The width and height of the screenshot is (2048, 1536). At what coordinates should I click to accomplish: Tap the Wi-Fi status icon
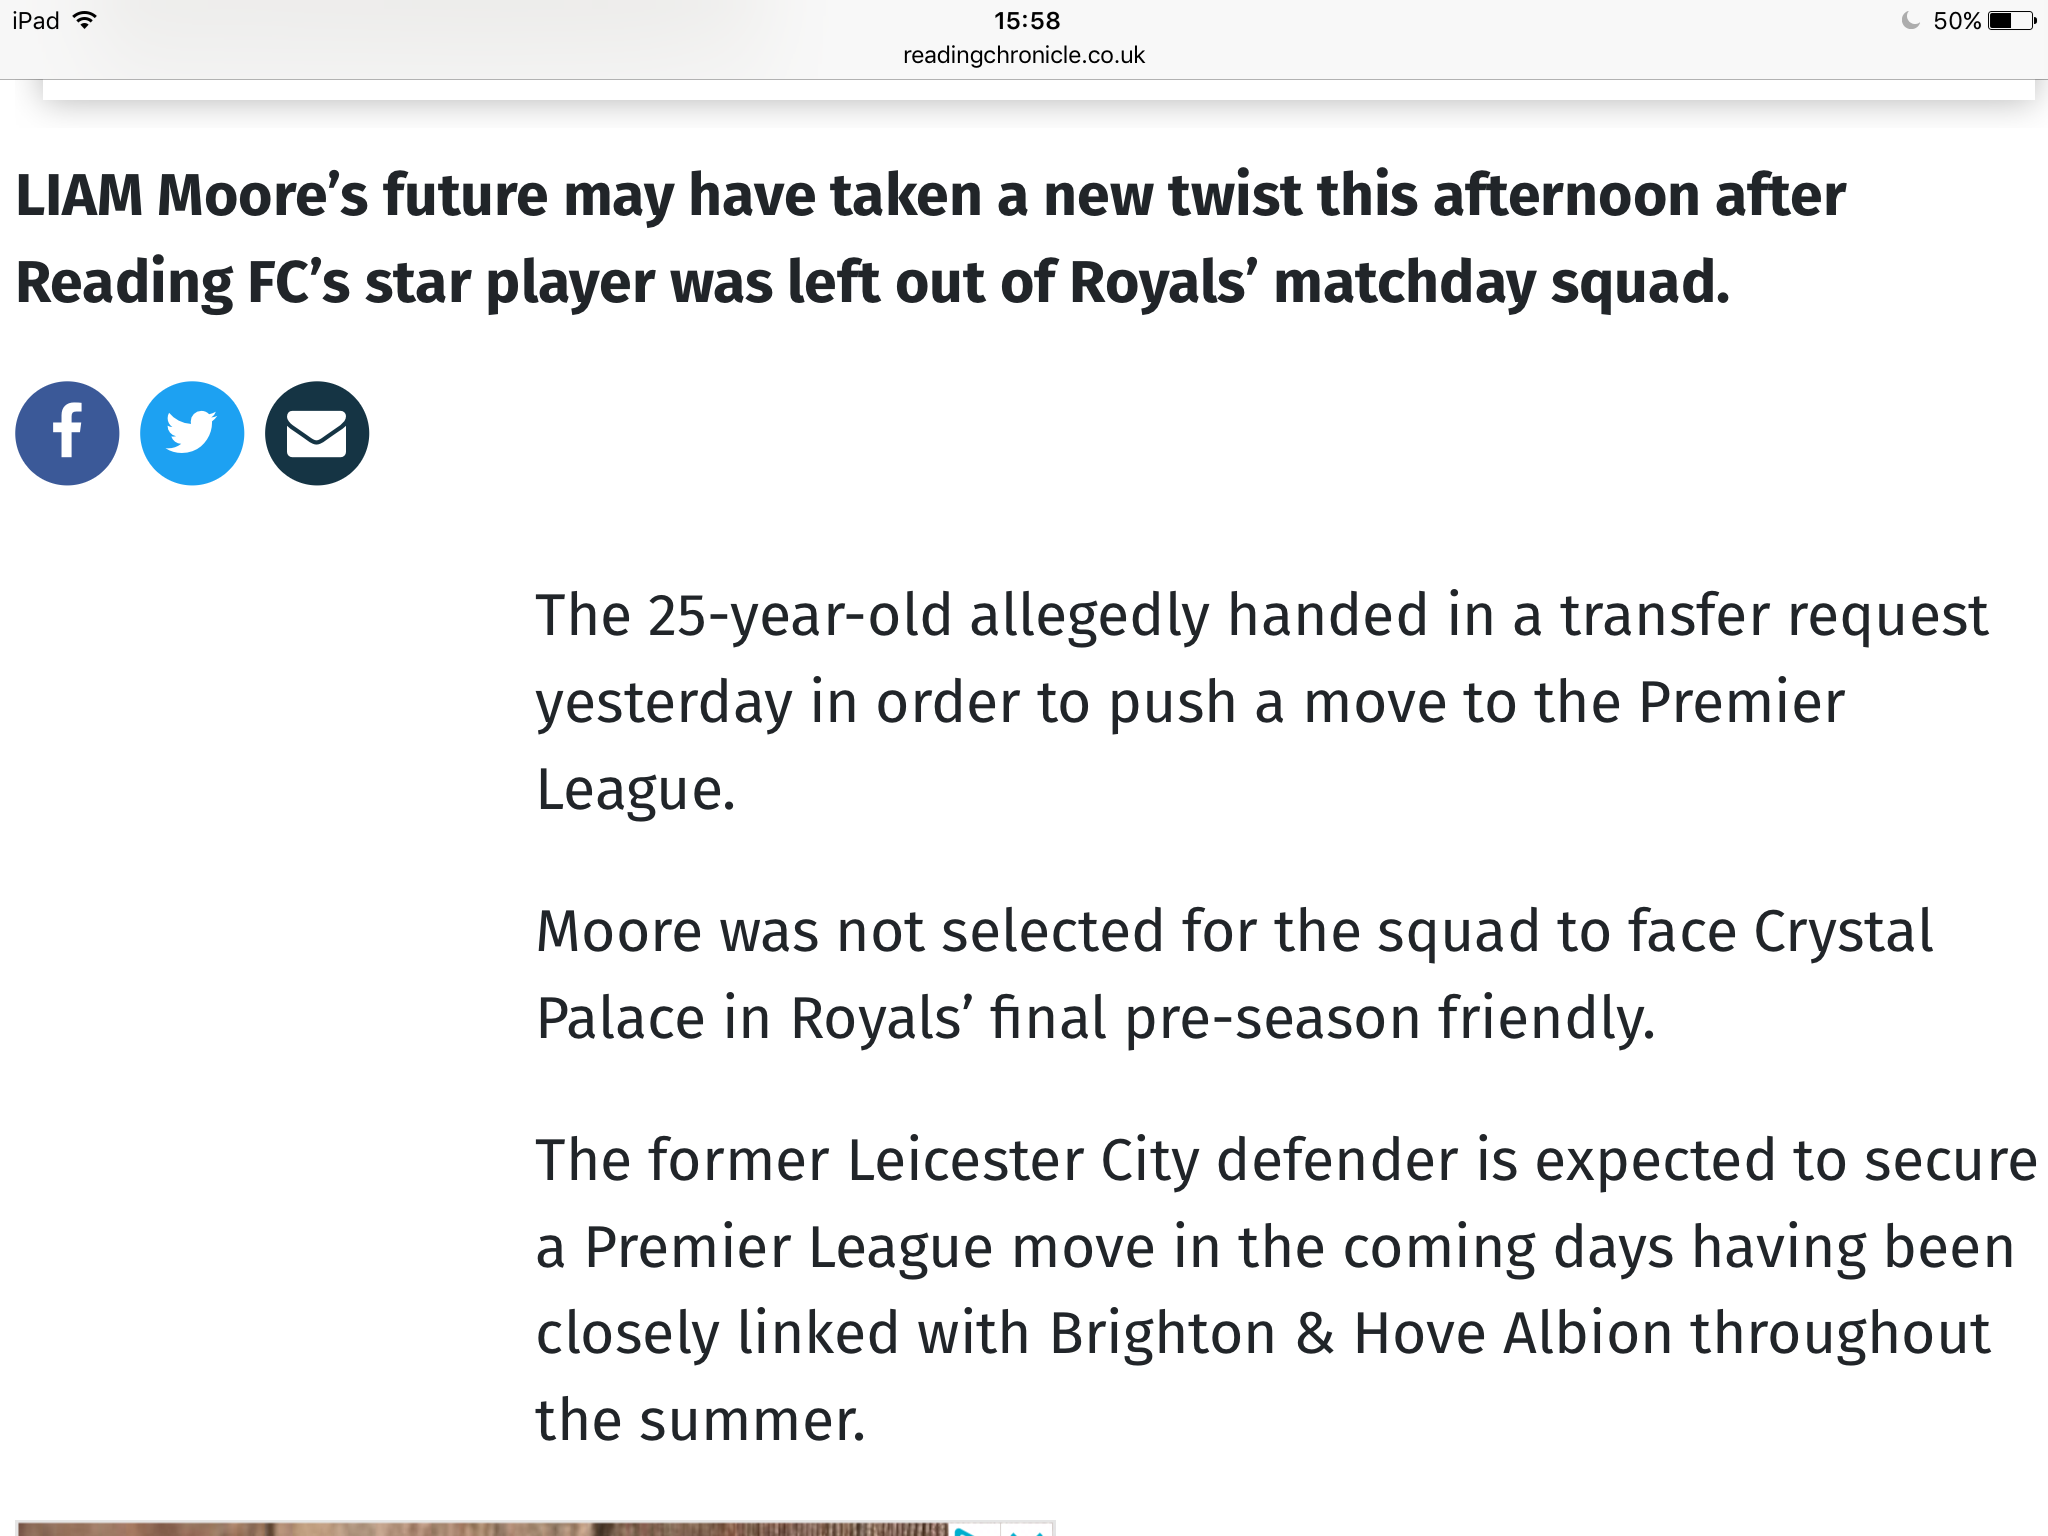[x=86, y=20]
